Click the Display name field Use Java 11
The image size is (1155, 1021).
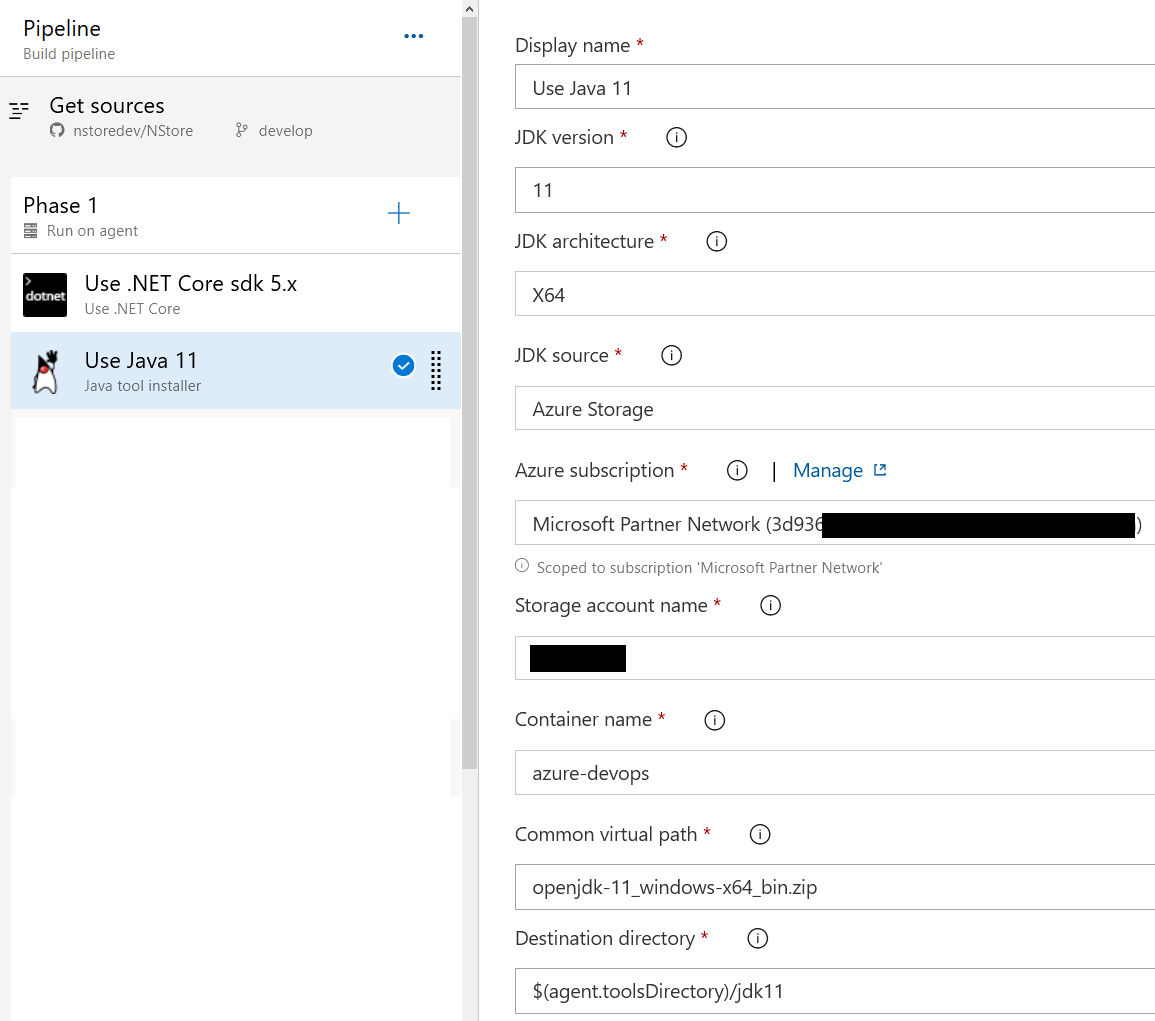coord(835,87)
